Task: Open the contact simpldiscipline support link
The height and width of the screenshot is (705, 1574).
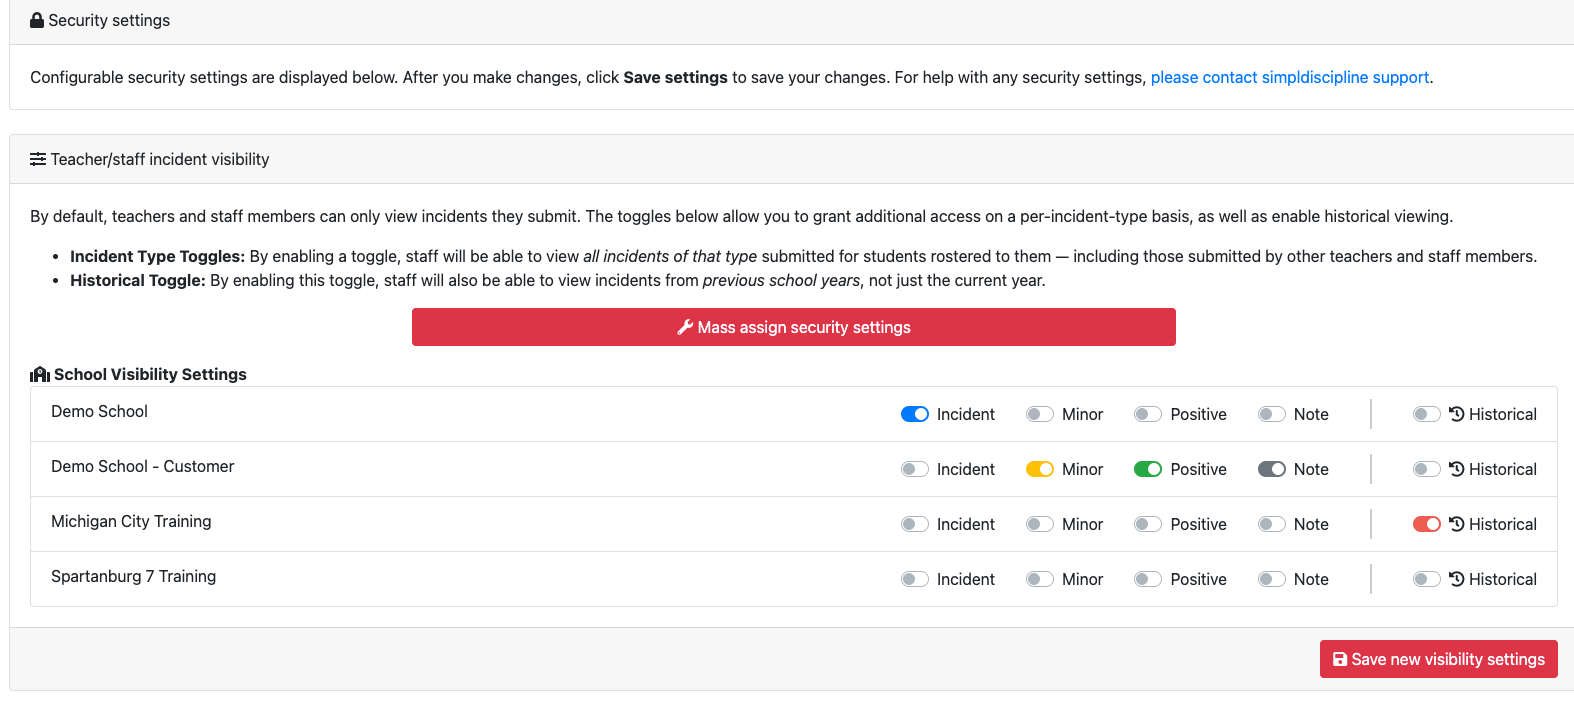Action: tap(1289, 77)
